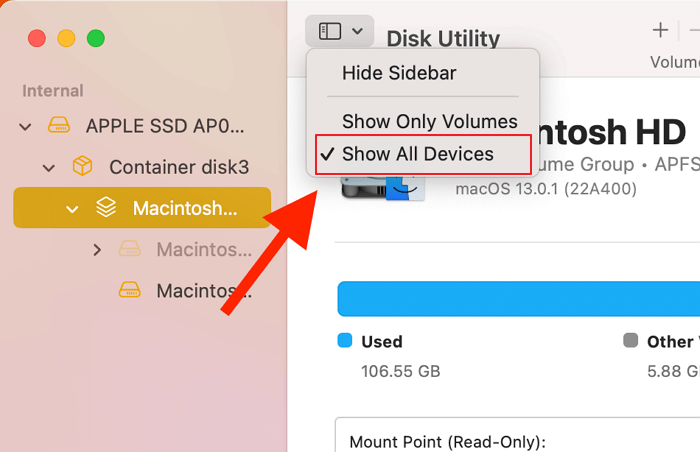Expand the greyed Macintosh sub-volume
This screenshot has height=452, width=700.
pyautogui.click(x=97, y=249)
